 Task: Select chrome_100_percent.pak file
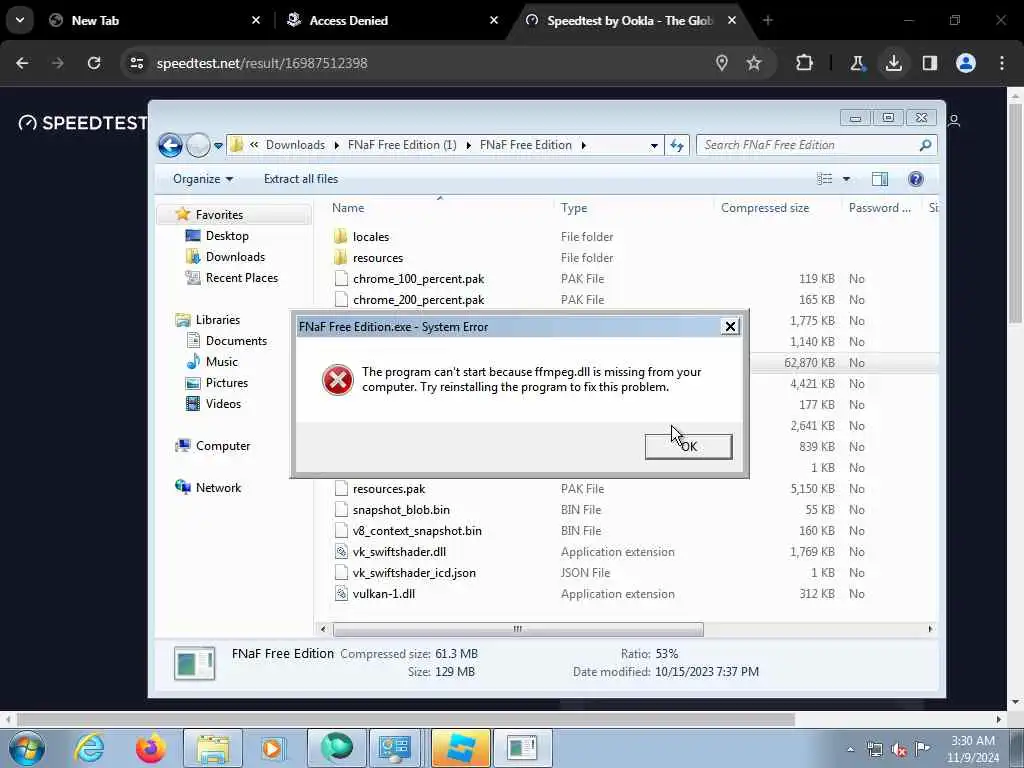[418, 278]
